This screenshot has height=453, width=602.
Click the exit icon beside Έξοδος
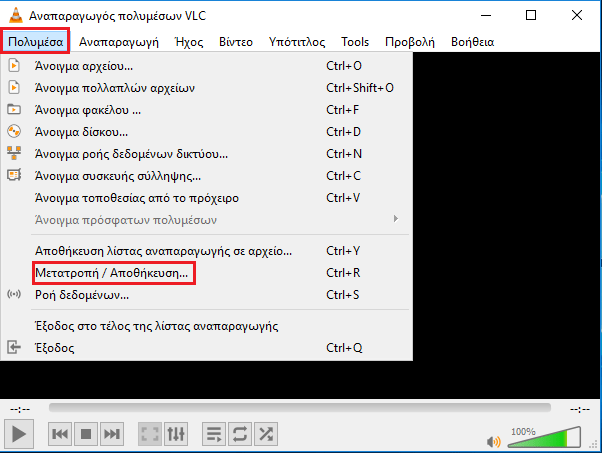pos(14,347)
